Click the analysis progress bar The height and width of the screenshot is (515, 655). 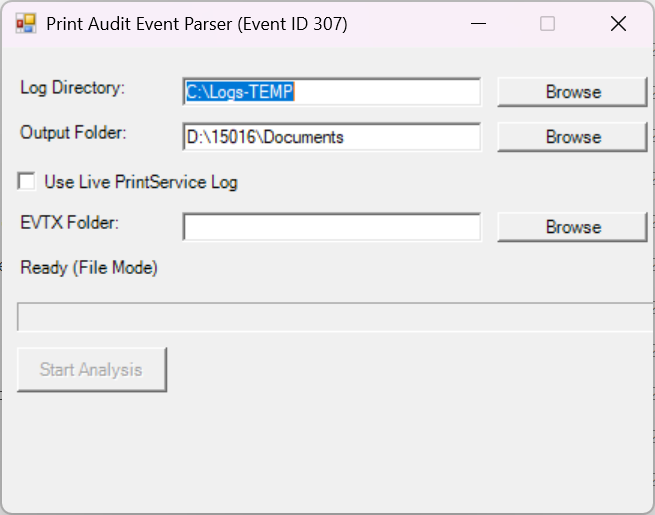click(335, 317)
